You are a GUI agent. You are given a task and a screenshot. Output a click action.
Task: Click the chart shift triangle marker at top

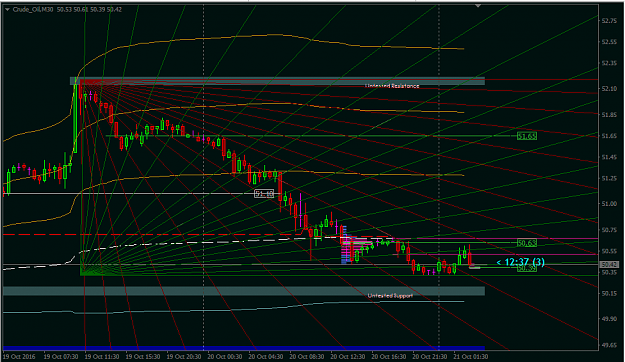(x=478, y=6)
